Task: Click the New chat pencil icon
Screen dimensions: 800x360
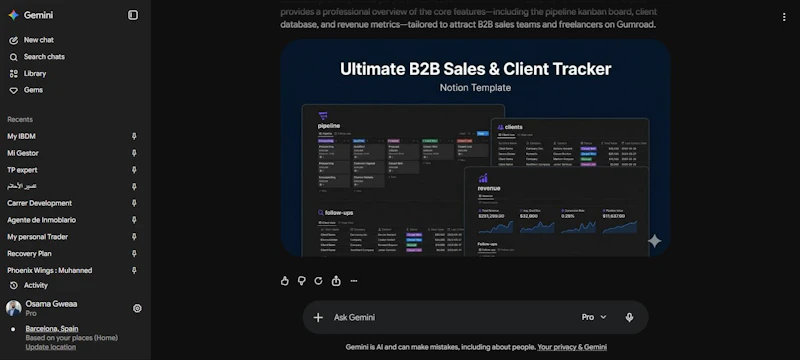Action: coord(14,40)
